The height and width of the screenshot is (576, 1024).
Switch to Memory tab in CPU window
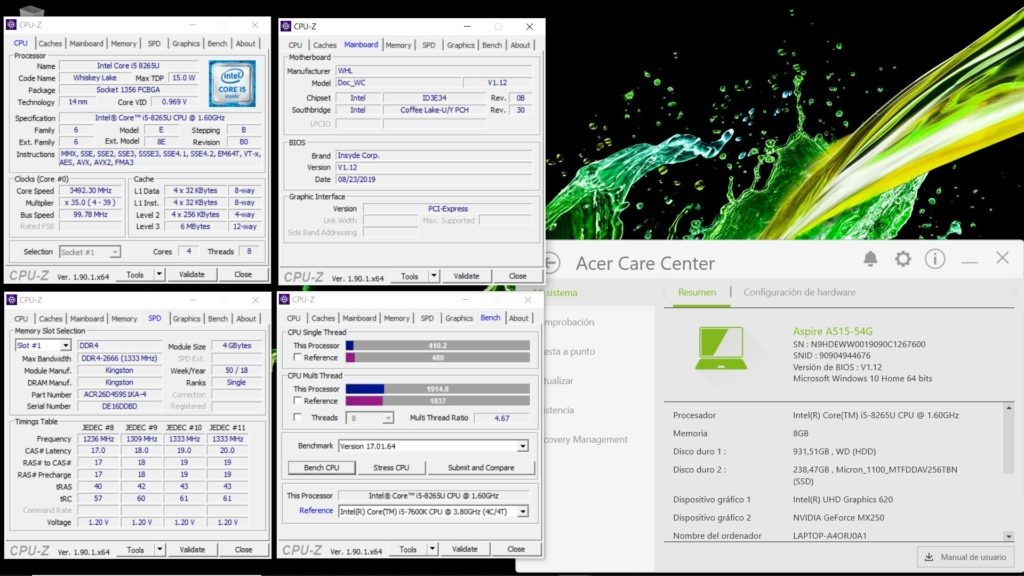[x=123, y=44]
